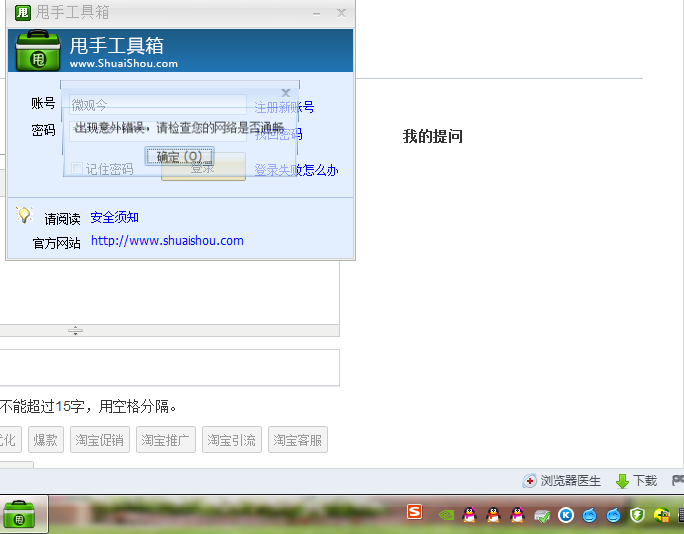
Task: Click the 我的提问 heading
Action: (433, 136)
